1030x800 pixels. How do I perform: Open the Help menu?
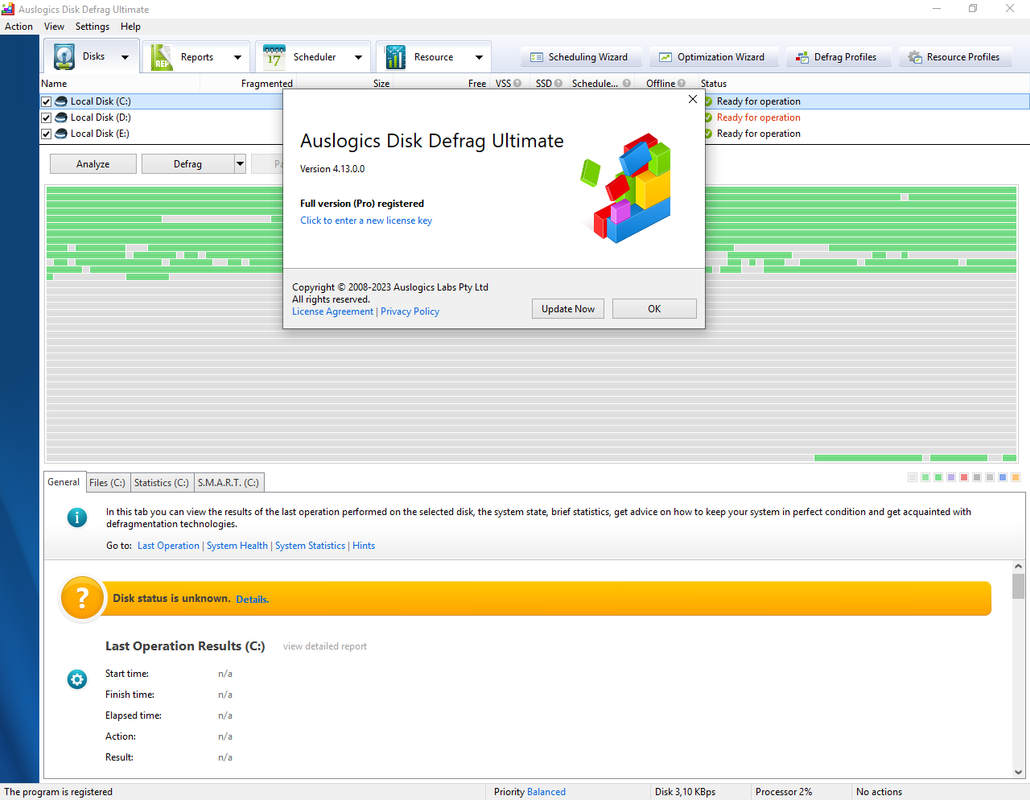[130, 26]
